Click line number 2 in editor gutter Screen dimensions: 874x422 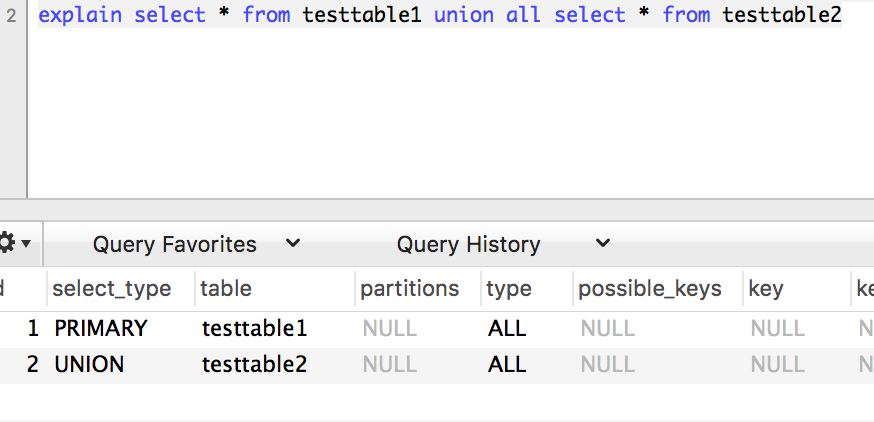(x=10, y=16)
